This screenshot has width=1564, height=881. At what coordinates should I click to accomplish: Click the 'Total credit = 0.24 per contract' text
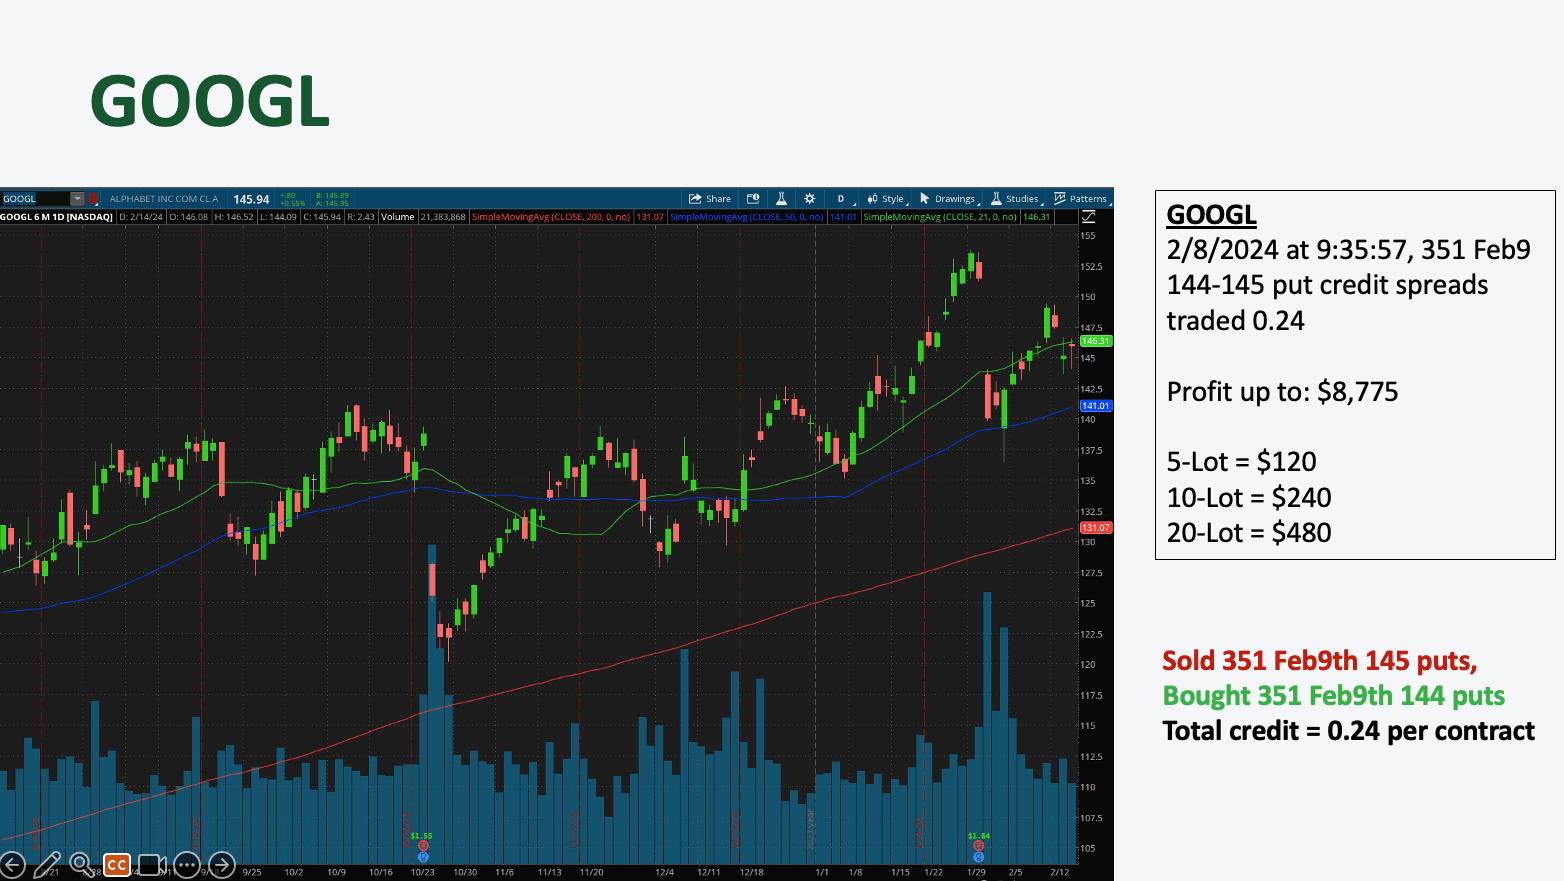point(1349,731)
